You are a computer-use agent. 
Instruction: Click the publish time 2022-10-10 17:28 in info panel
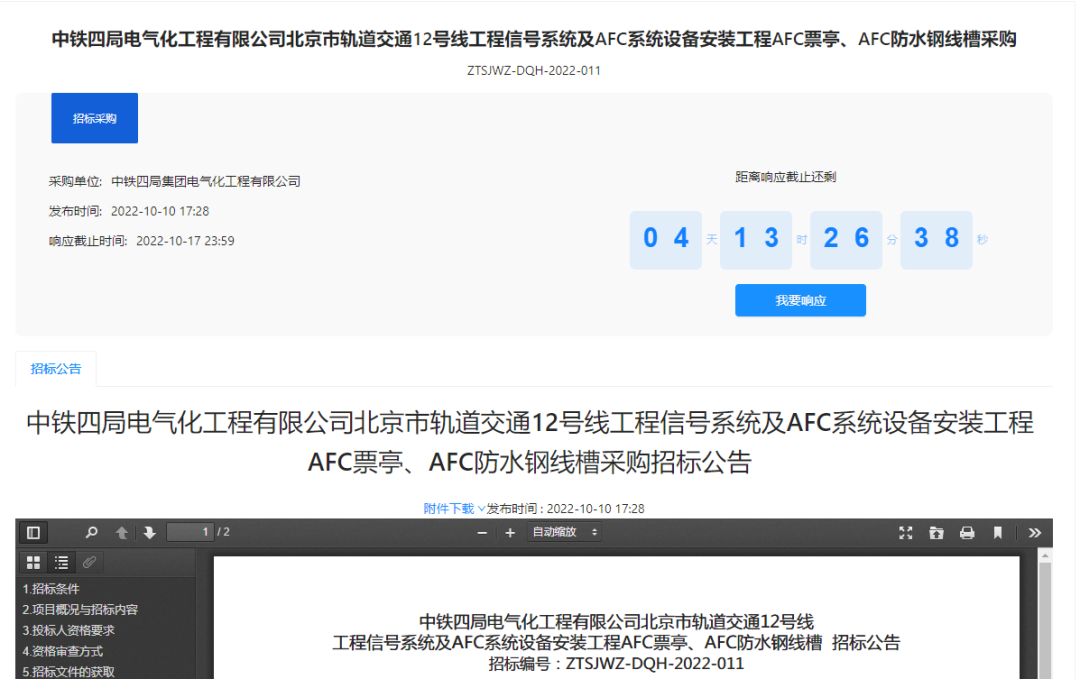point(160,211)
